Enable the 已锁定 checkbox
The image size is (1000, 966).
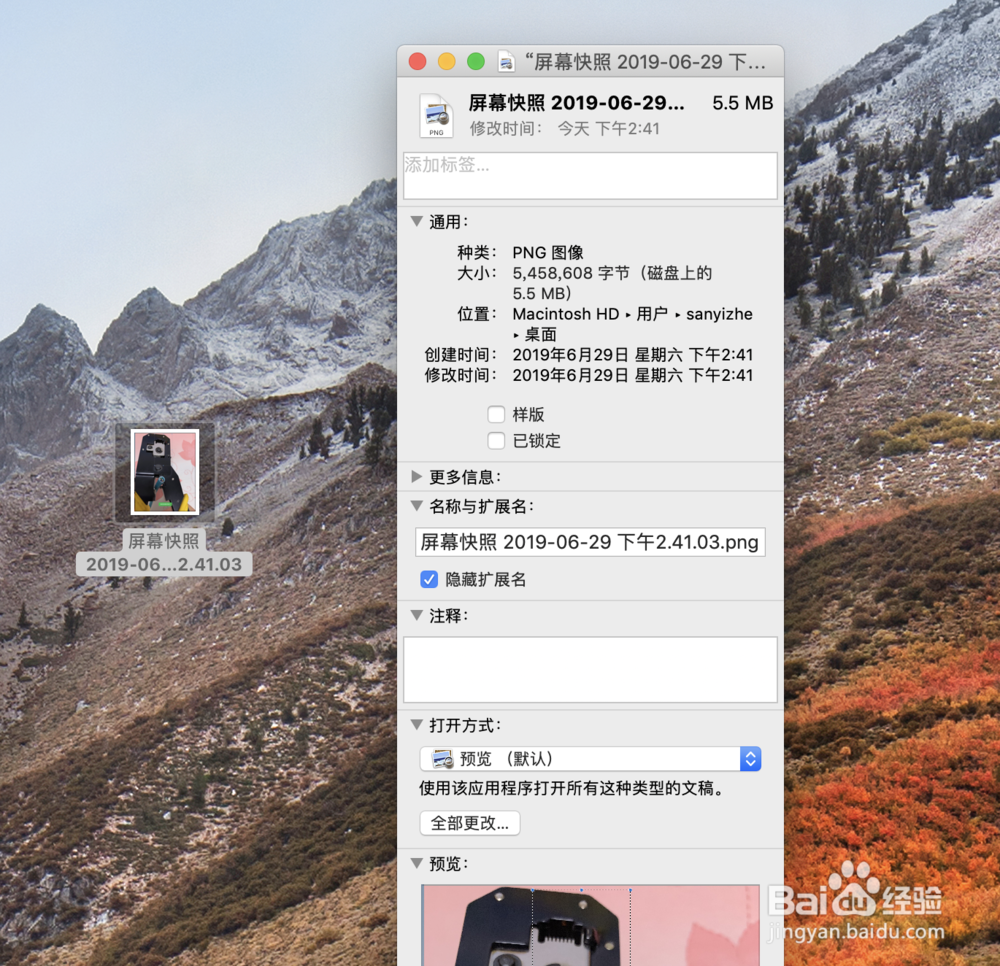[x=496, y=440]
